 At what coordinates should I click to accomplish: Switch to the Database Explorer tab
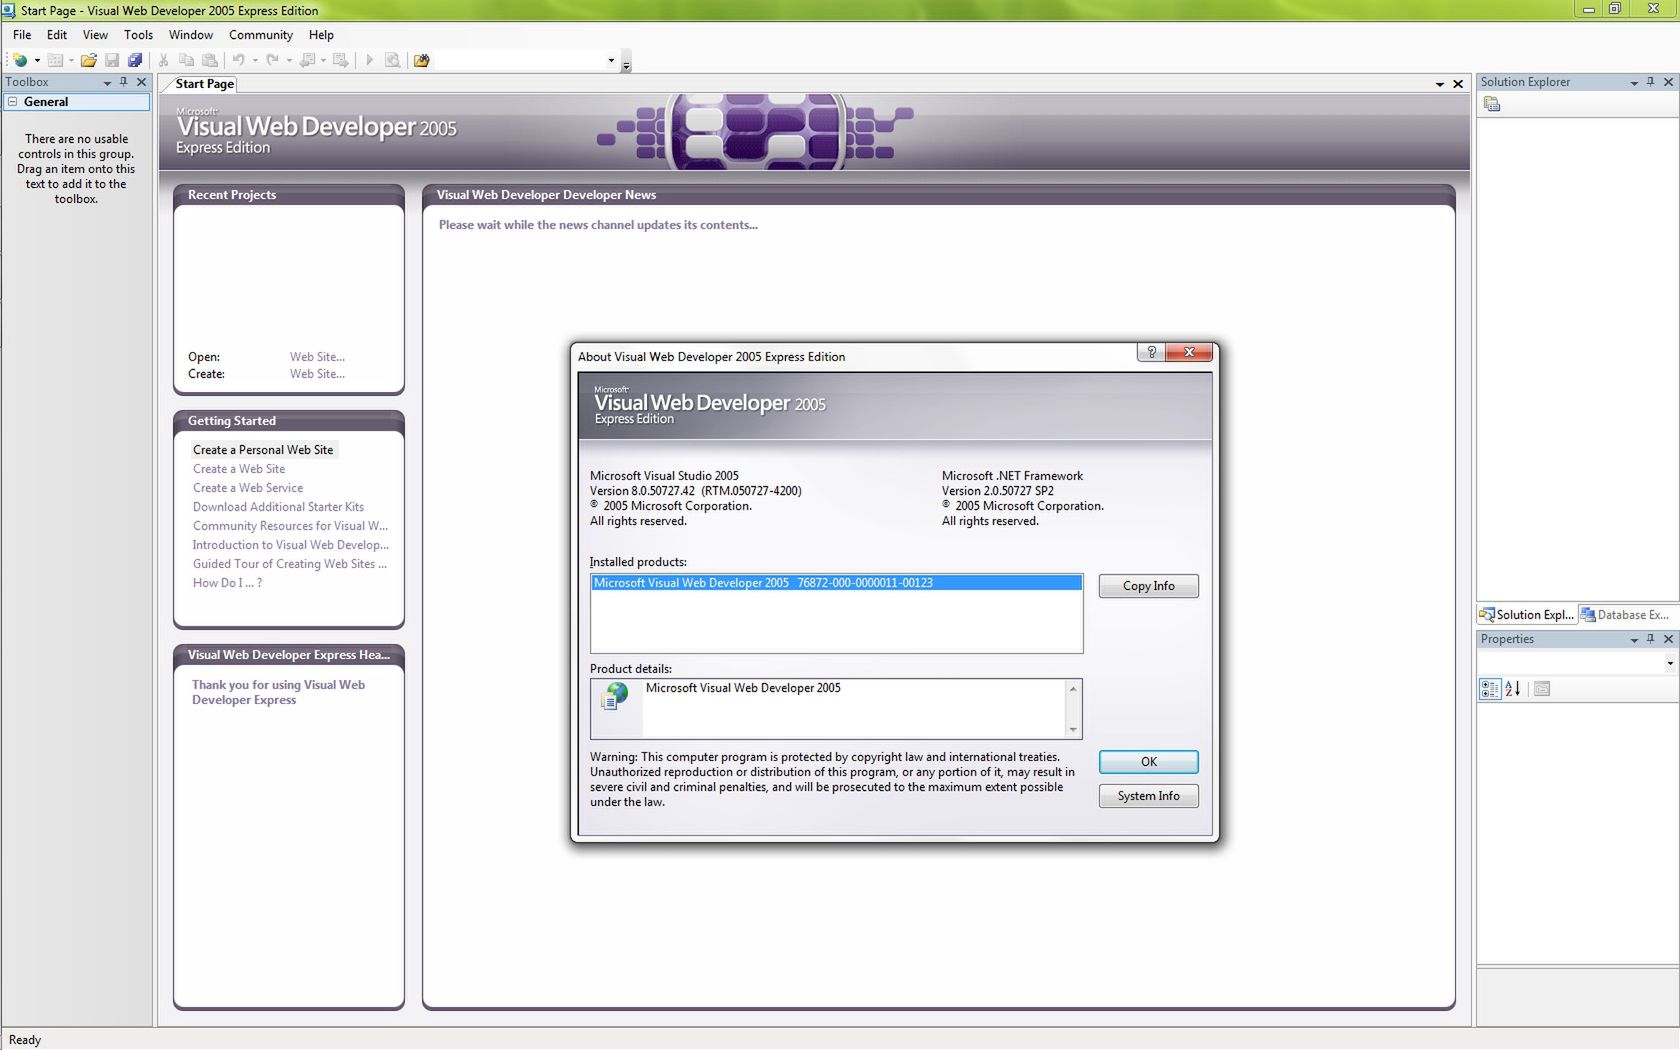click(x=1624, y=614)
